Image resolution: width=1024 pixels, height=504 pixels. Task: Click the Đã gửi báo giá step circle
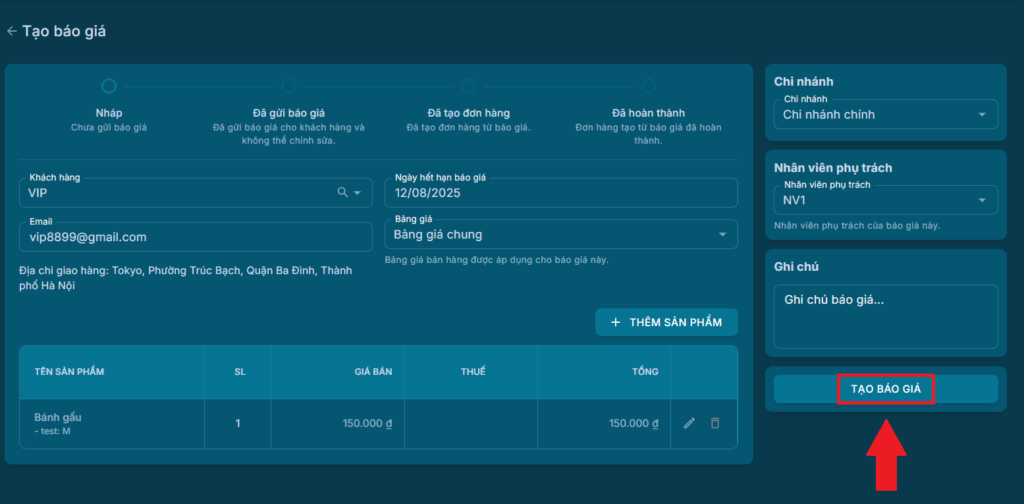pos(288,87)
